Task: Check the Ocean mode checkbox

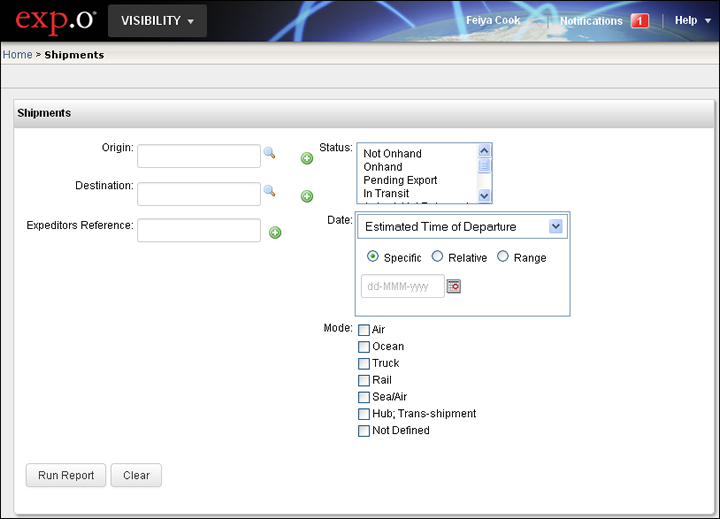Action: point(364,347)
